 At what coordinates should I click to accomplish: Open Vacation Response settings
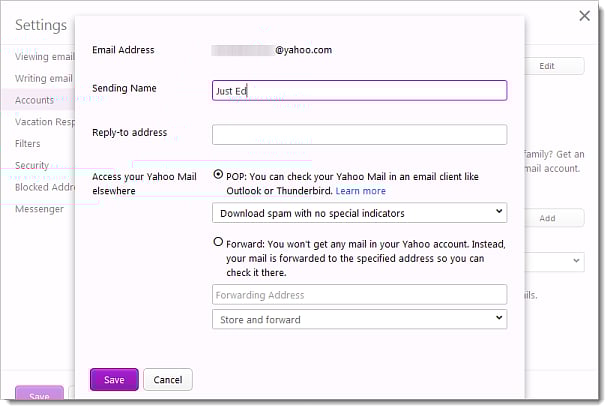[x=45, y=122]
